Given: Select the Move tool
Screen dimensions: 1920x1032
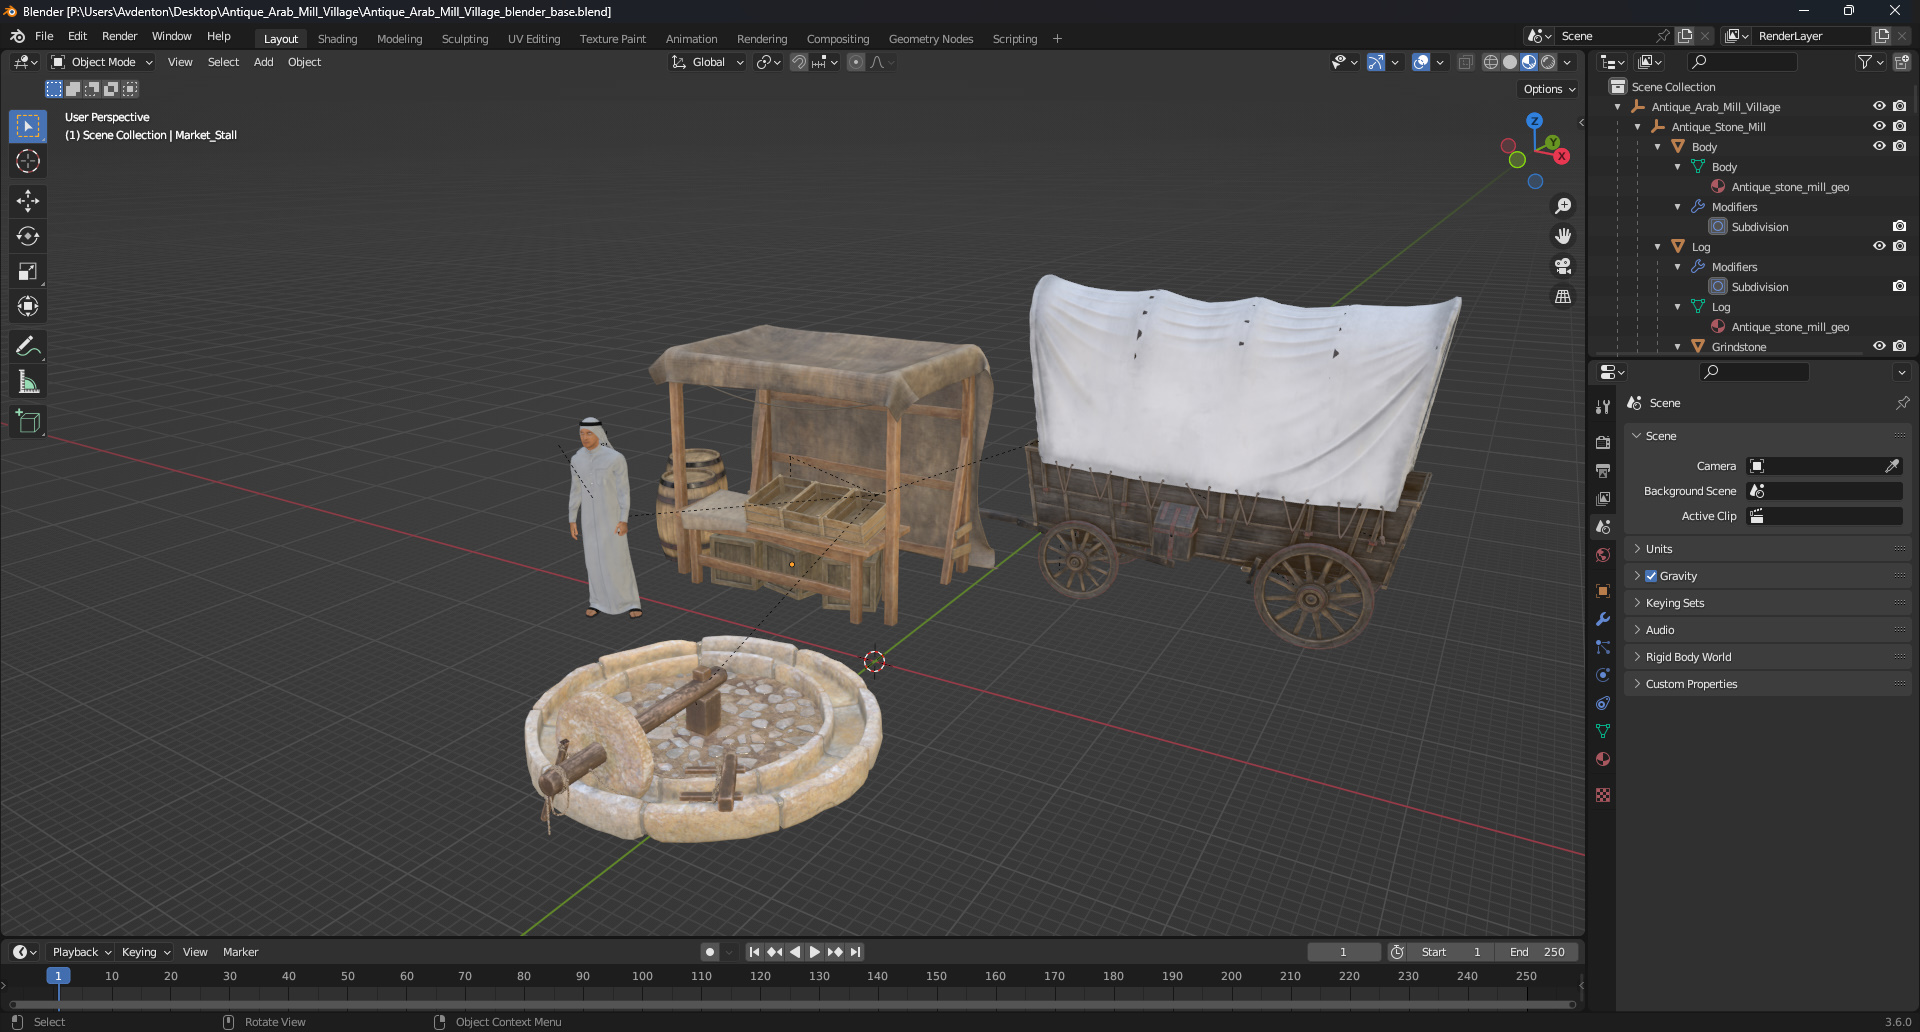Looking at the screenshot, I should [x=28, y=201].
